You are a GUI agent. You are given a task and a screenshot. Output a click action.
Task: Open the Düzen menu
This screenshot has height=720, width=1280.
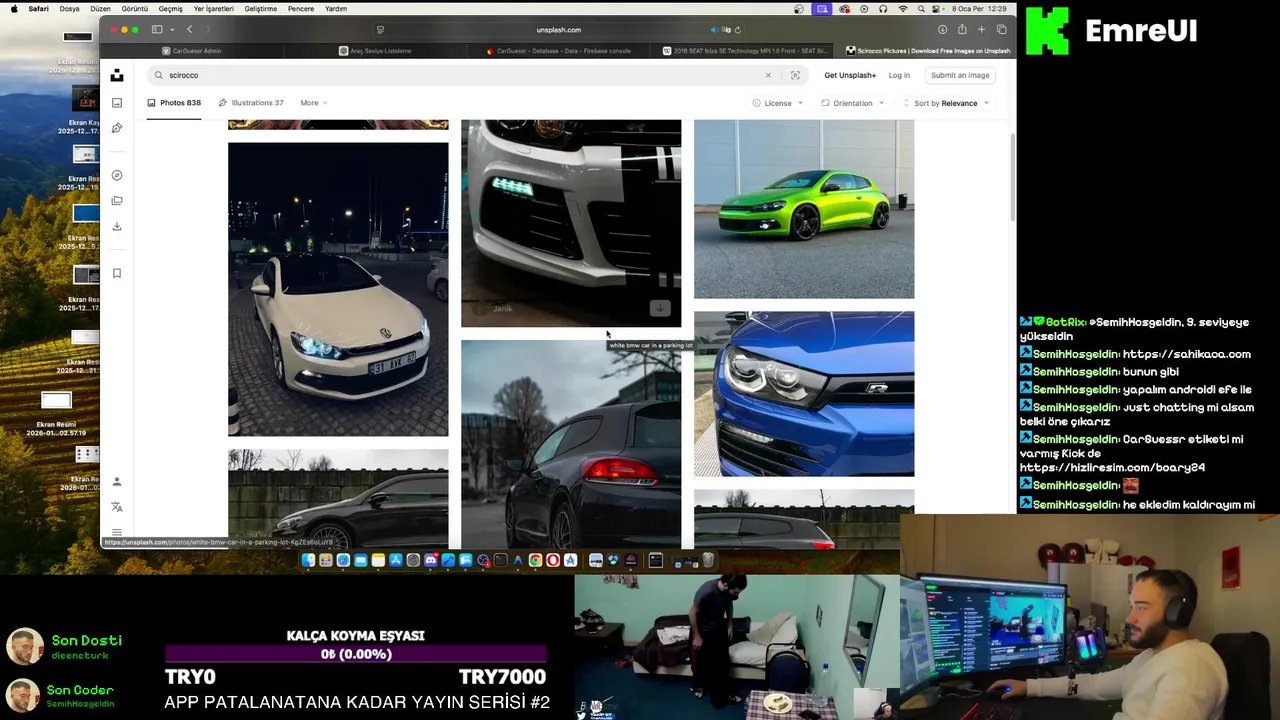[x=100, y=9]
